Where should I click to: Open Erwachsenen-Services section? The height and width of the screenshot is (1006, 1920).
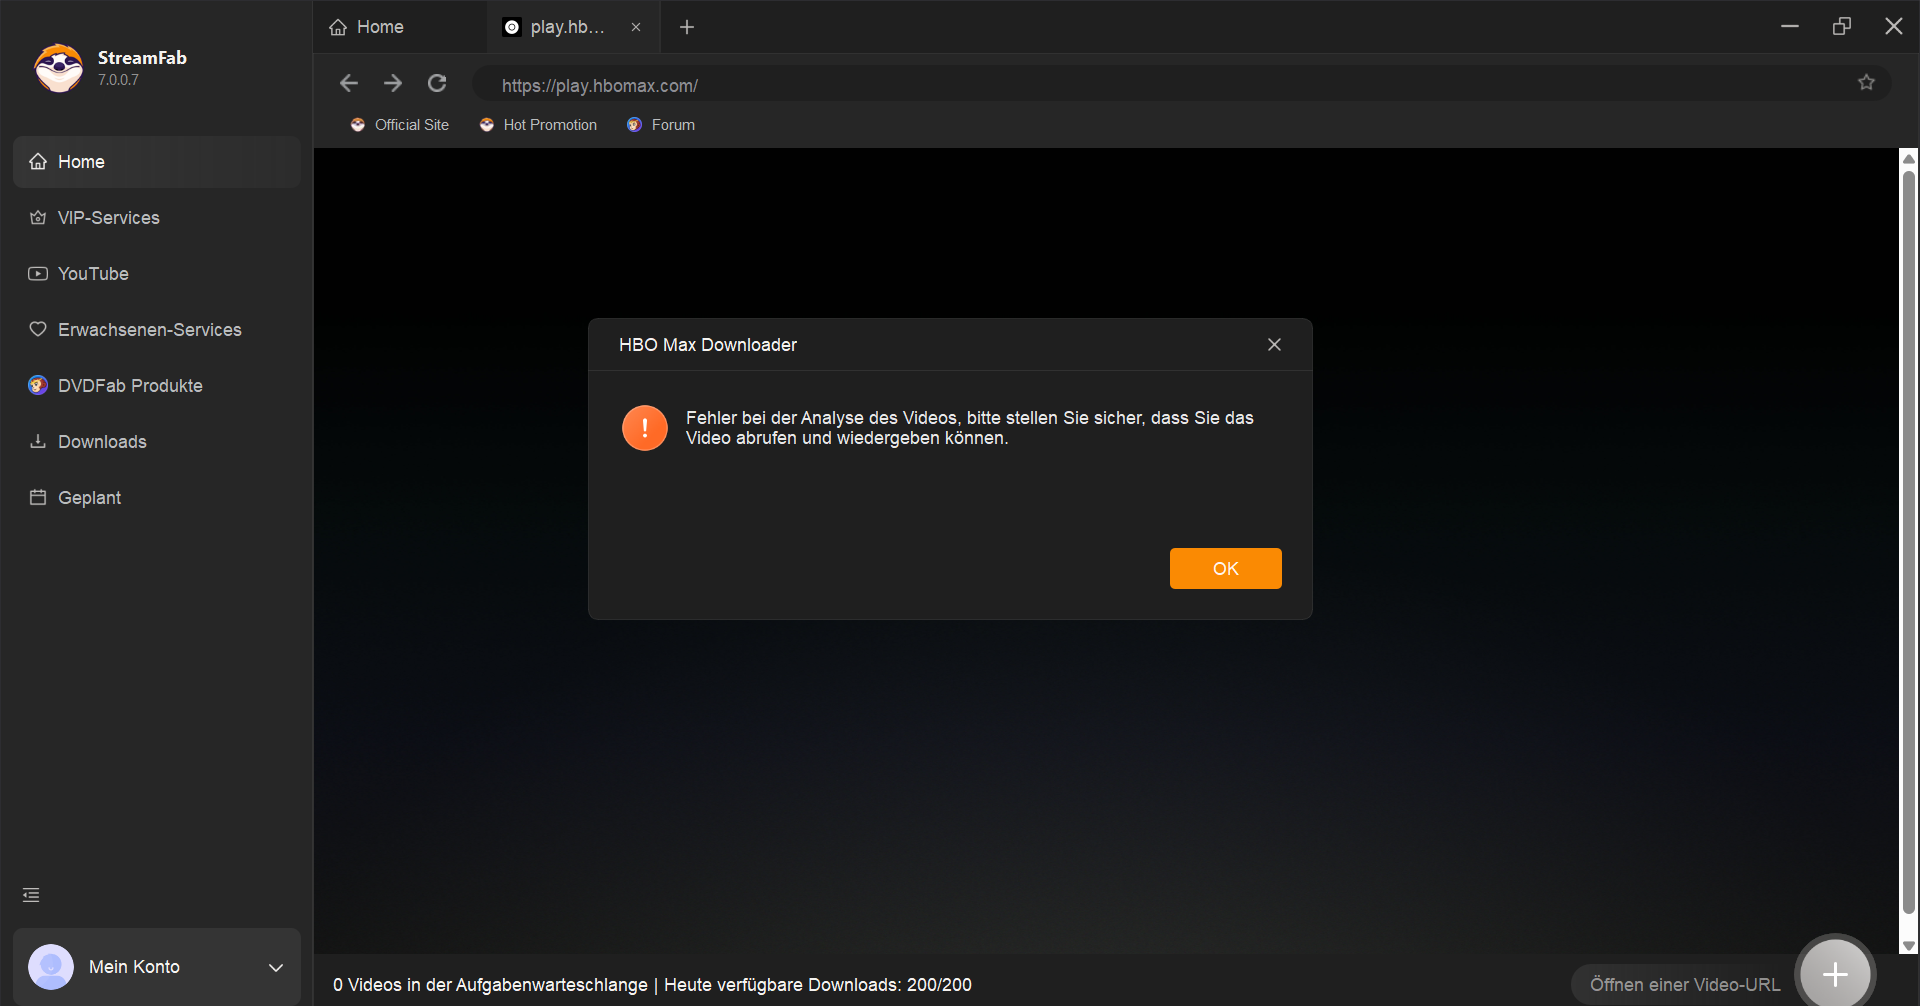click(157, 330)
